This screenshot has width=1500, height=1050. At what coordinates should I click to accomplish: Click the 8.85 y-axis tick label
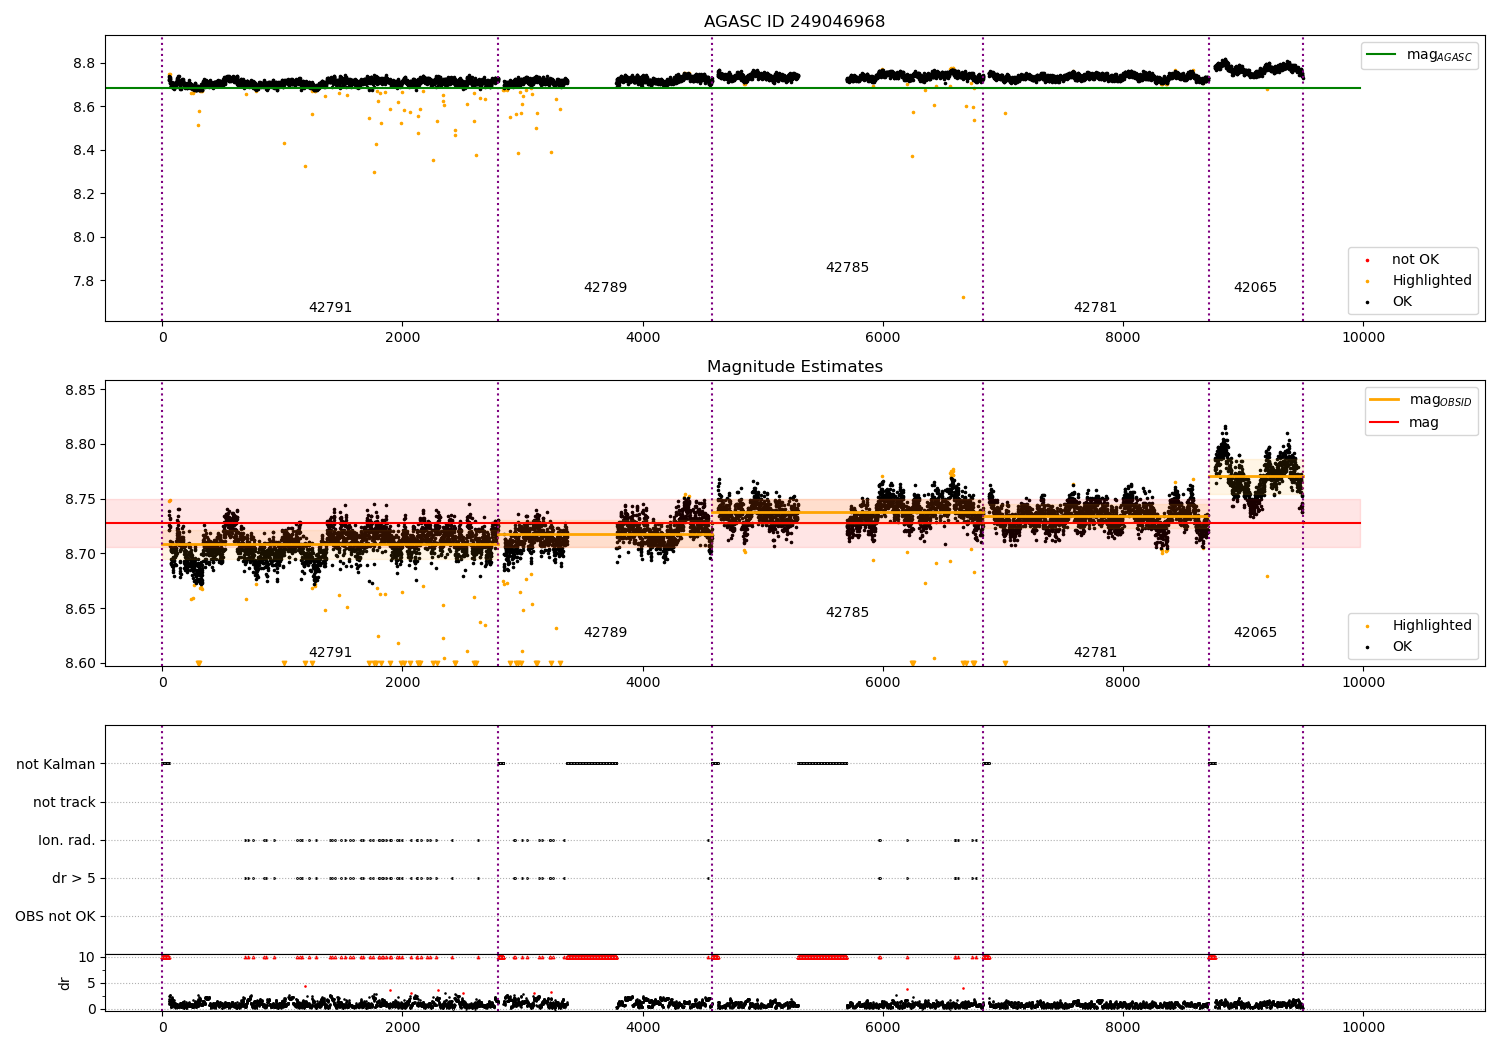click(80, 390)
